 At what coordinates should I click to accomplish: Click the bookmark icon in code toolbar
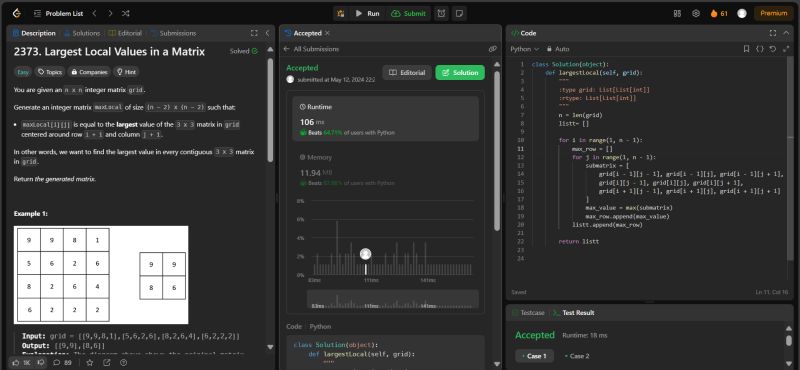tap(746, 49)
